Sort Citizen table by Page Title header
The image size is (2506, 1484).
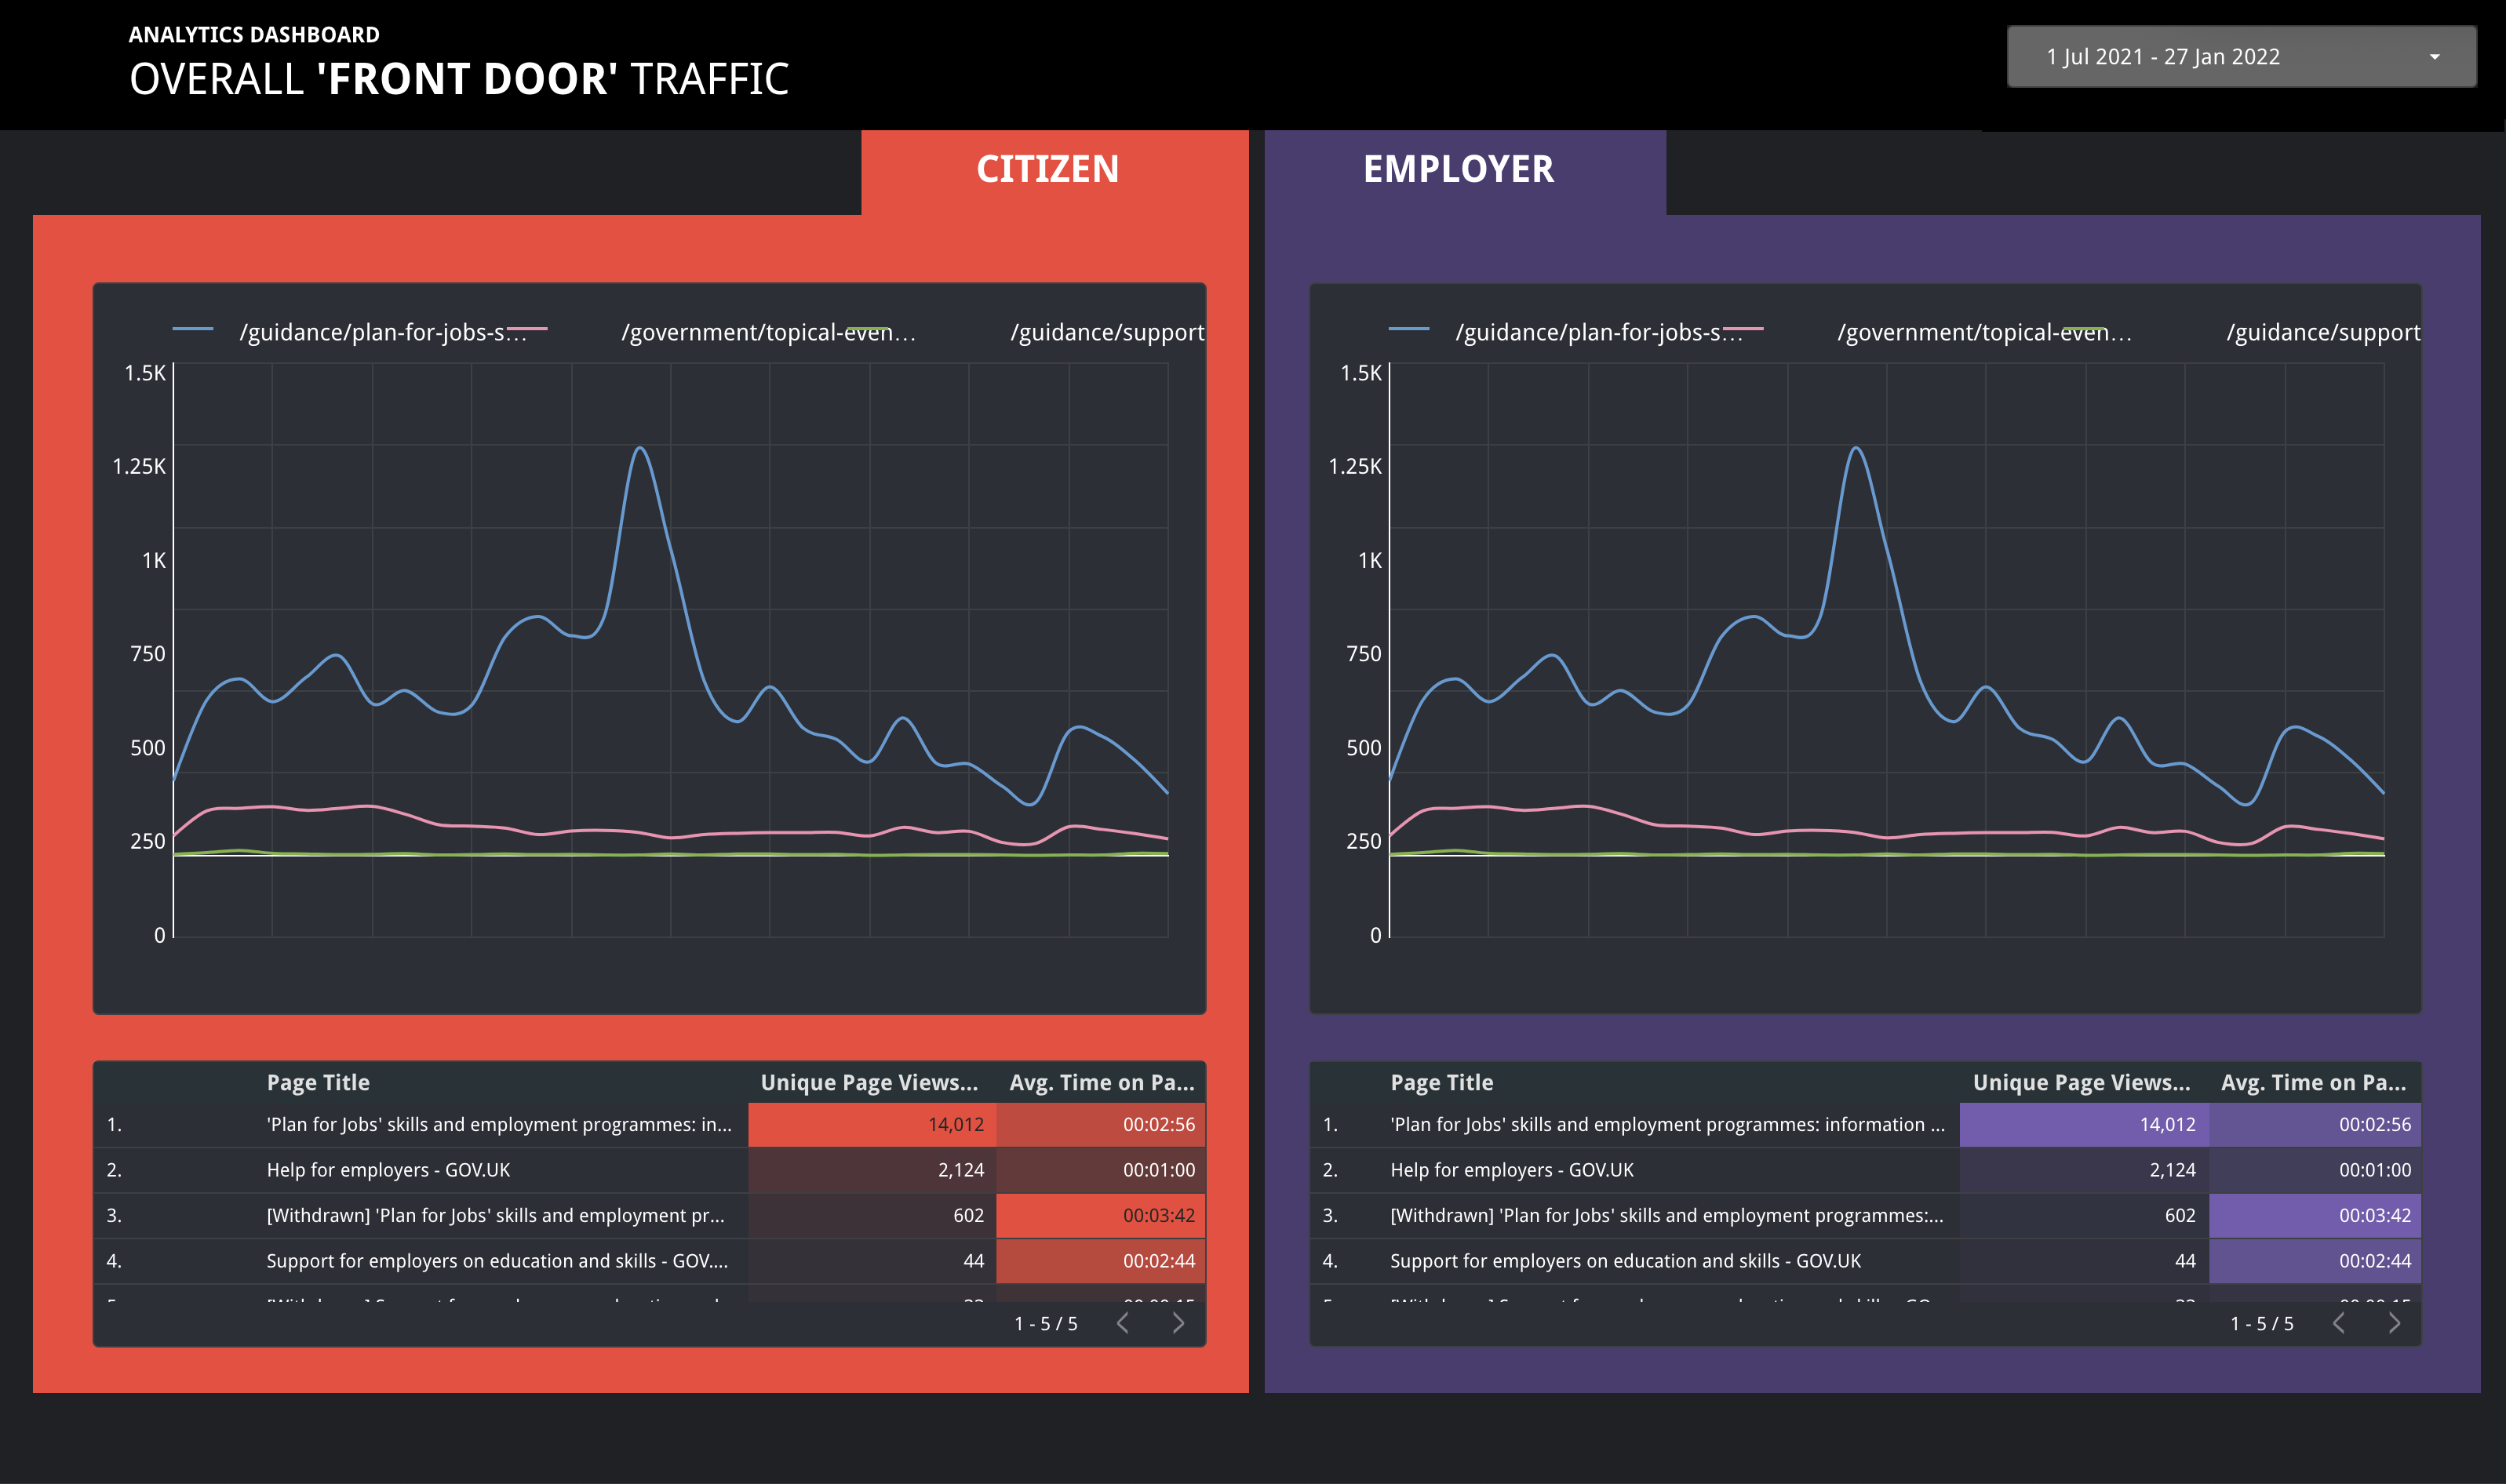click(x=318, y=1082)
